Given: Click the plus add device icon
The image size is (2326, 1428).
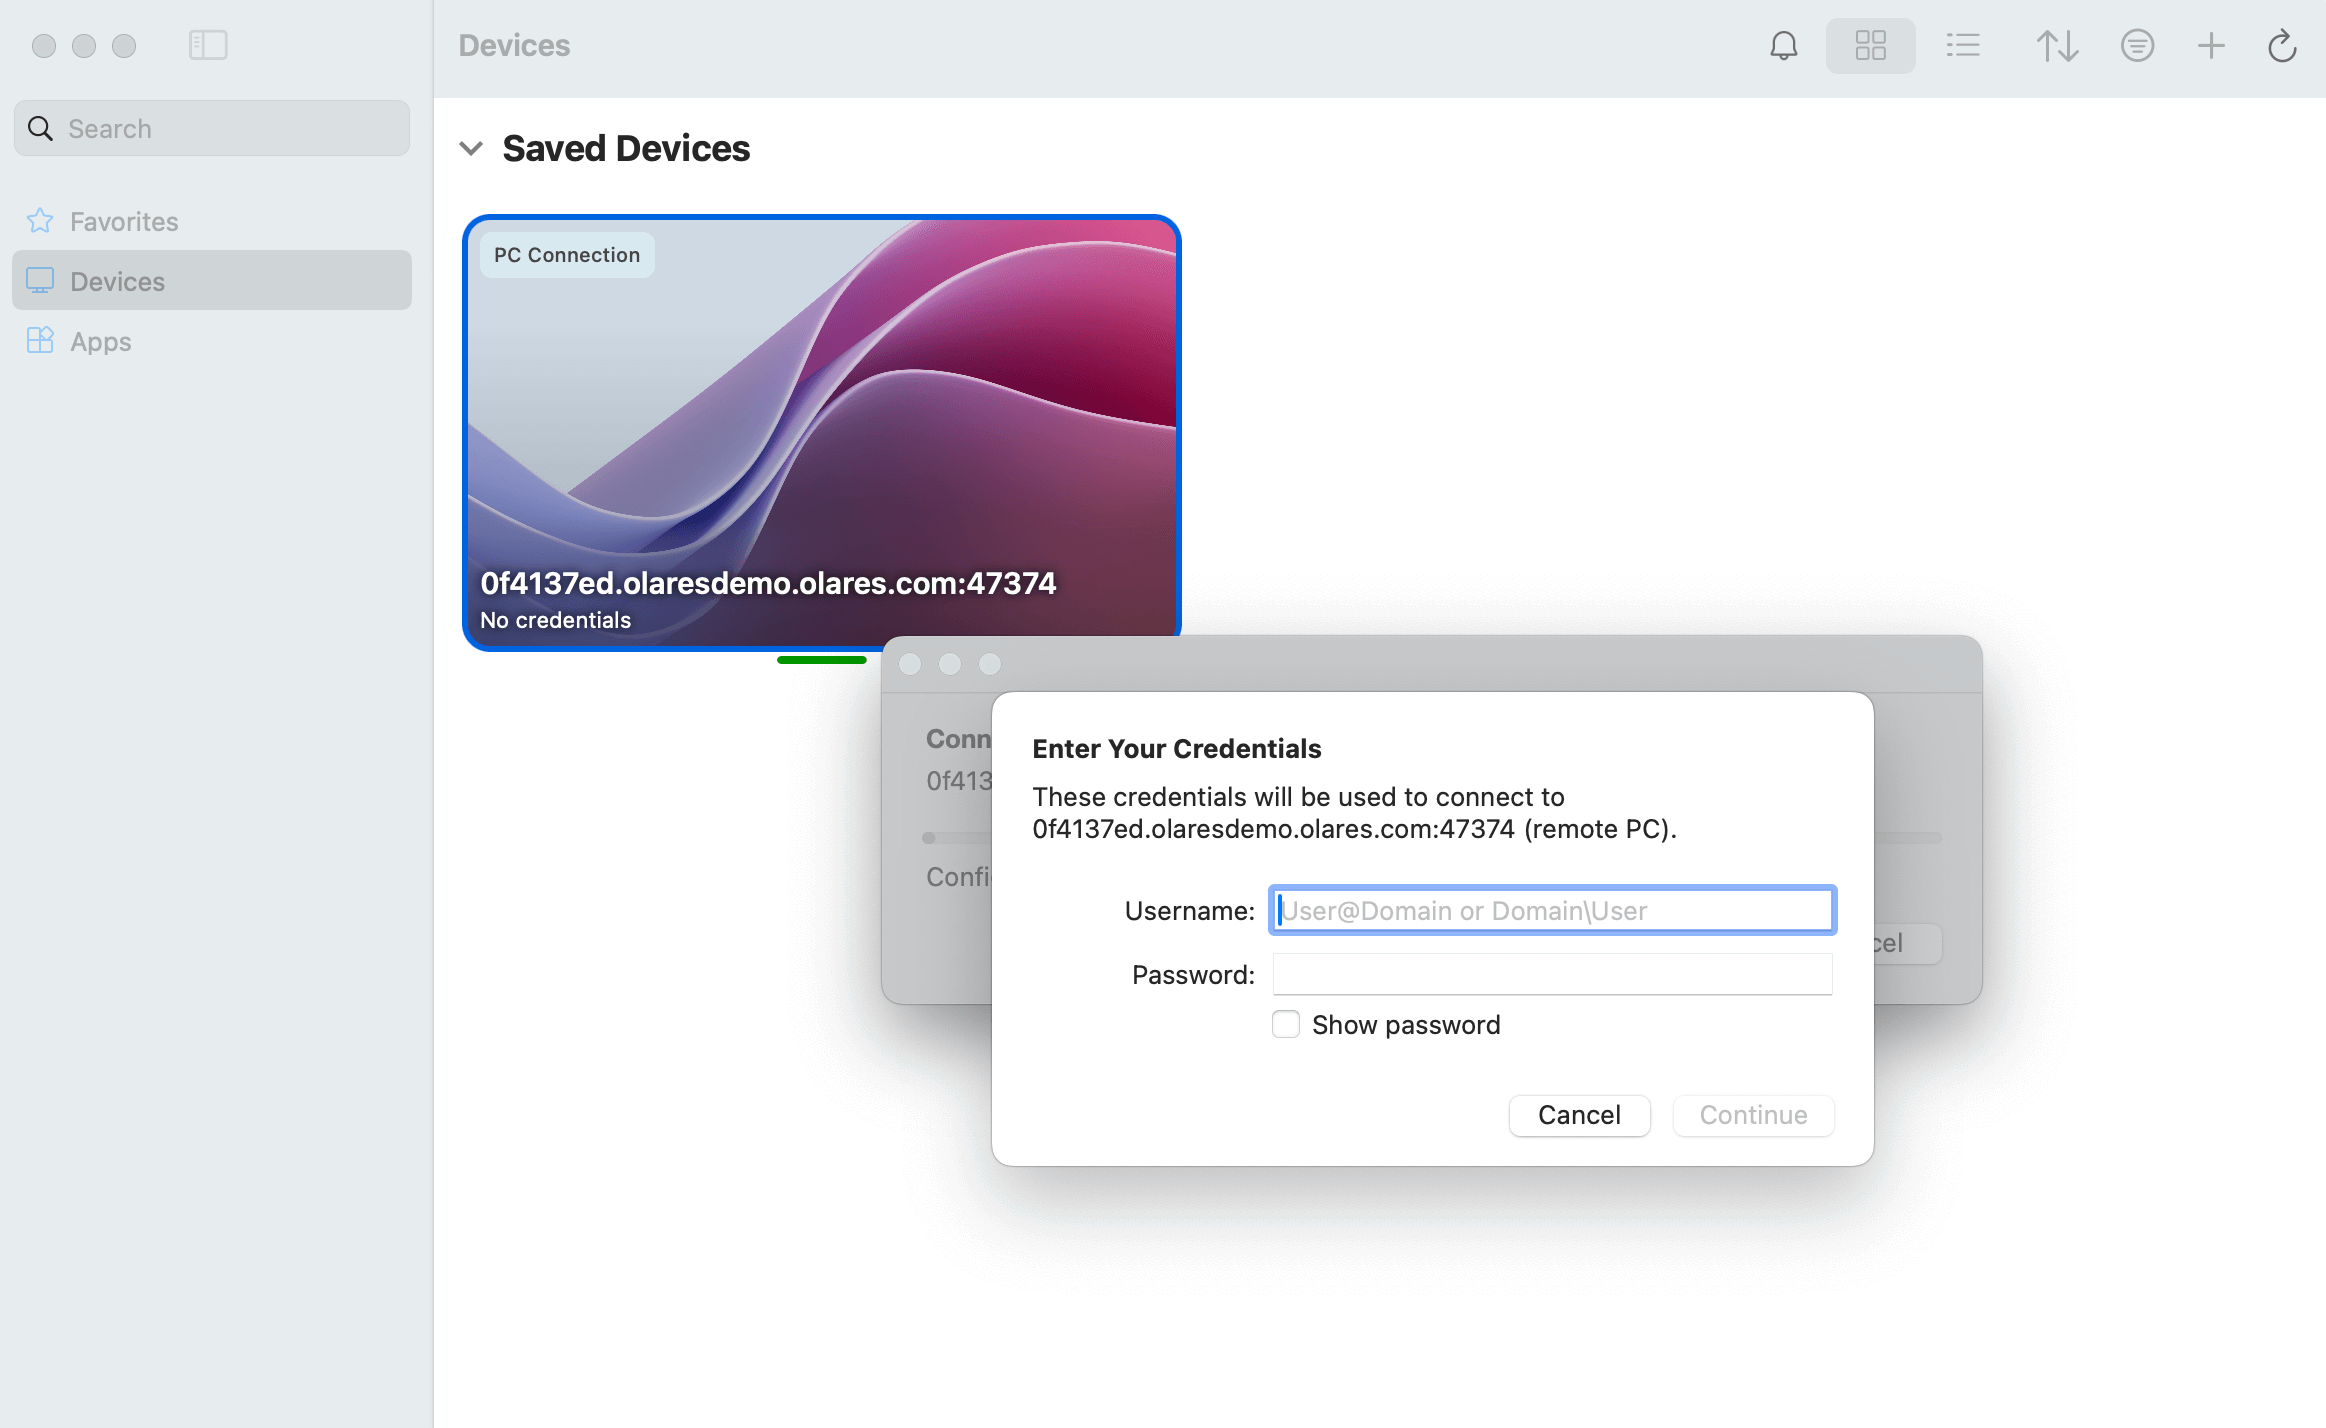Looking at the screenshot, I should (2211, 46).
